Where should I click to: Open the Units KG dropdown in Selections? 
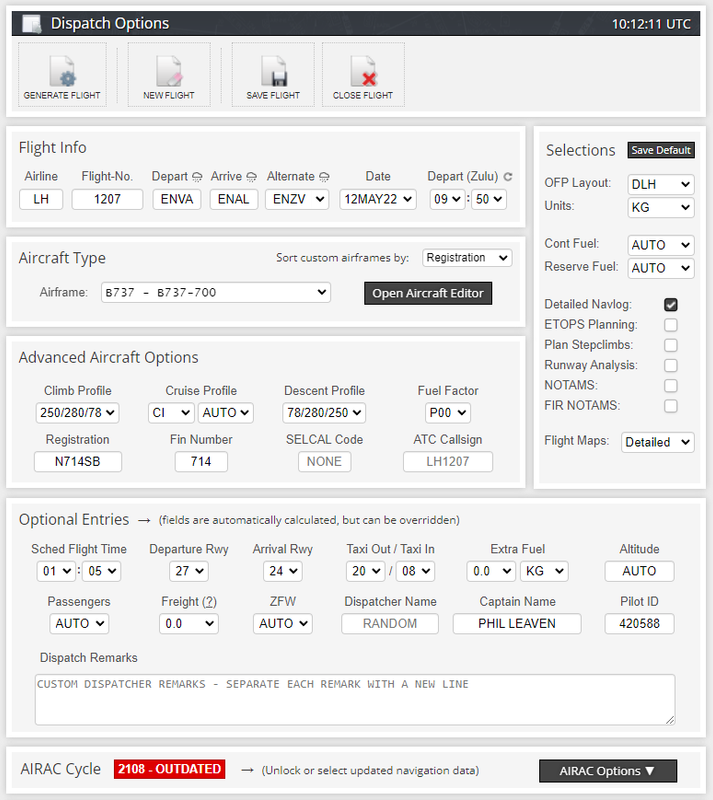point(660,207)
